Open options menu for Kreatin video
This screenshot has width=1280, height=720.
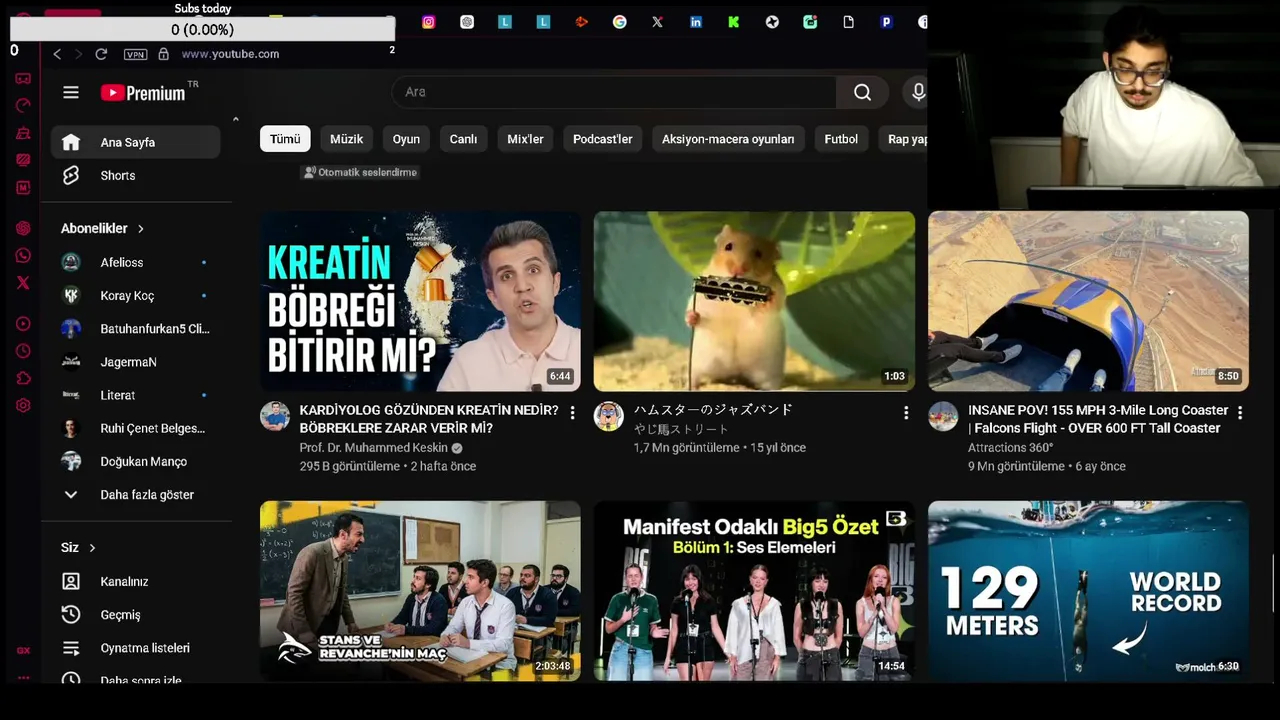coord(572,412)
